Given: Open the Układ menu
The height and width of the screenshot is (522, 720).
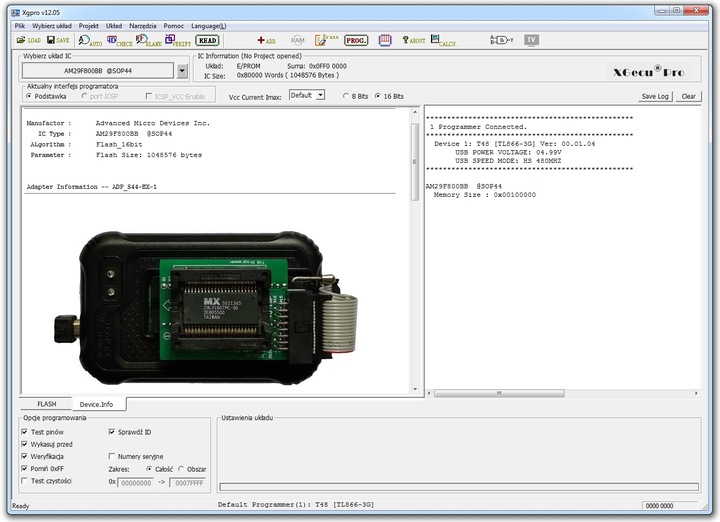Looking at the screenshot, I should coord(114,26).
